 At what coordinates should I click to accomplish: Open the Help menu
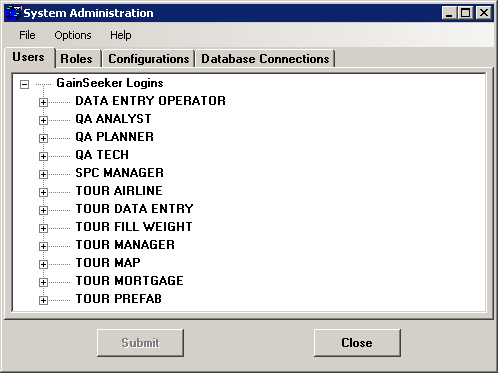pos(121,35)
